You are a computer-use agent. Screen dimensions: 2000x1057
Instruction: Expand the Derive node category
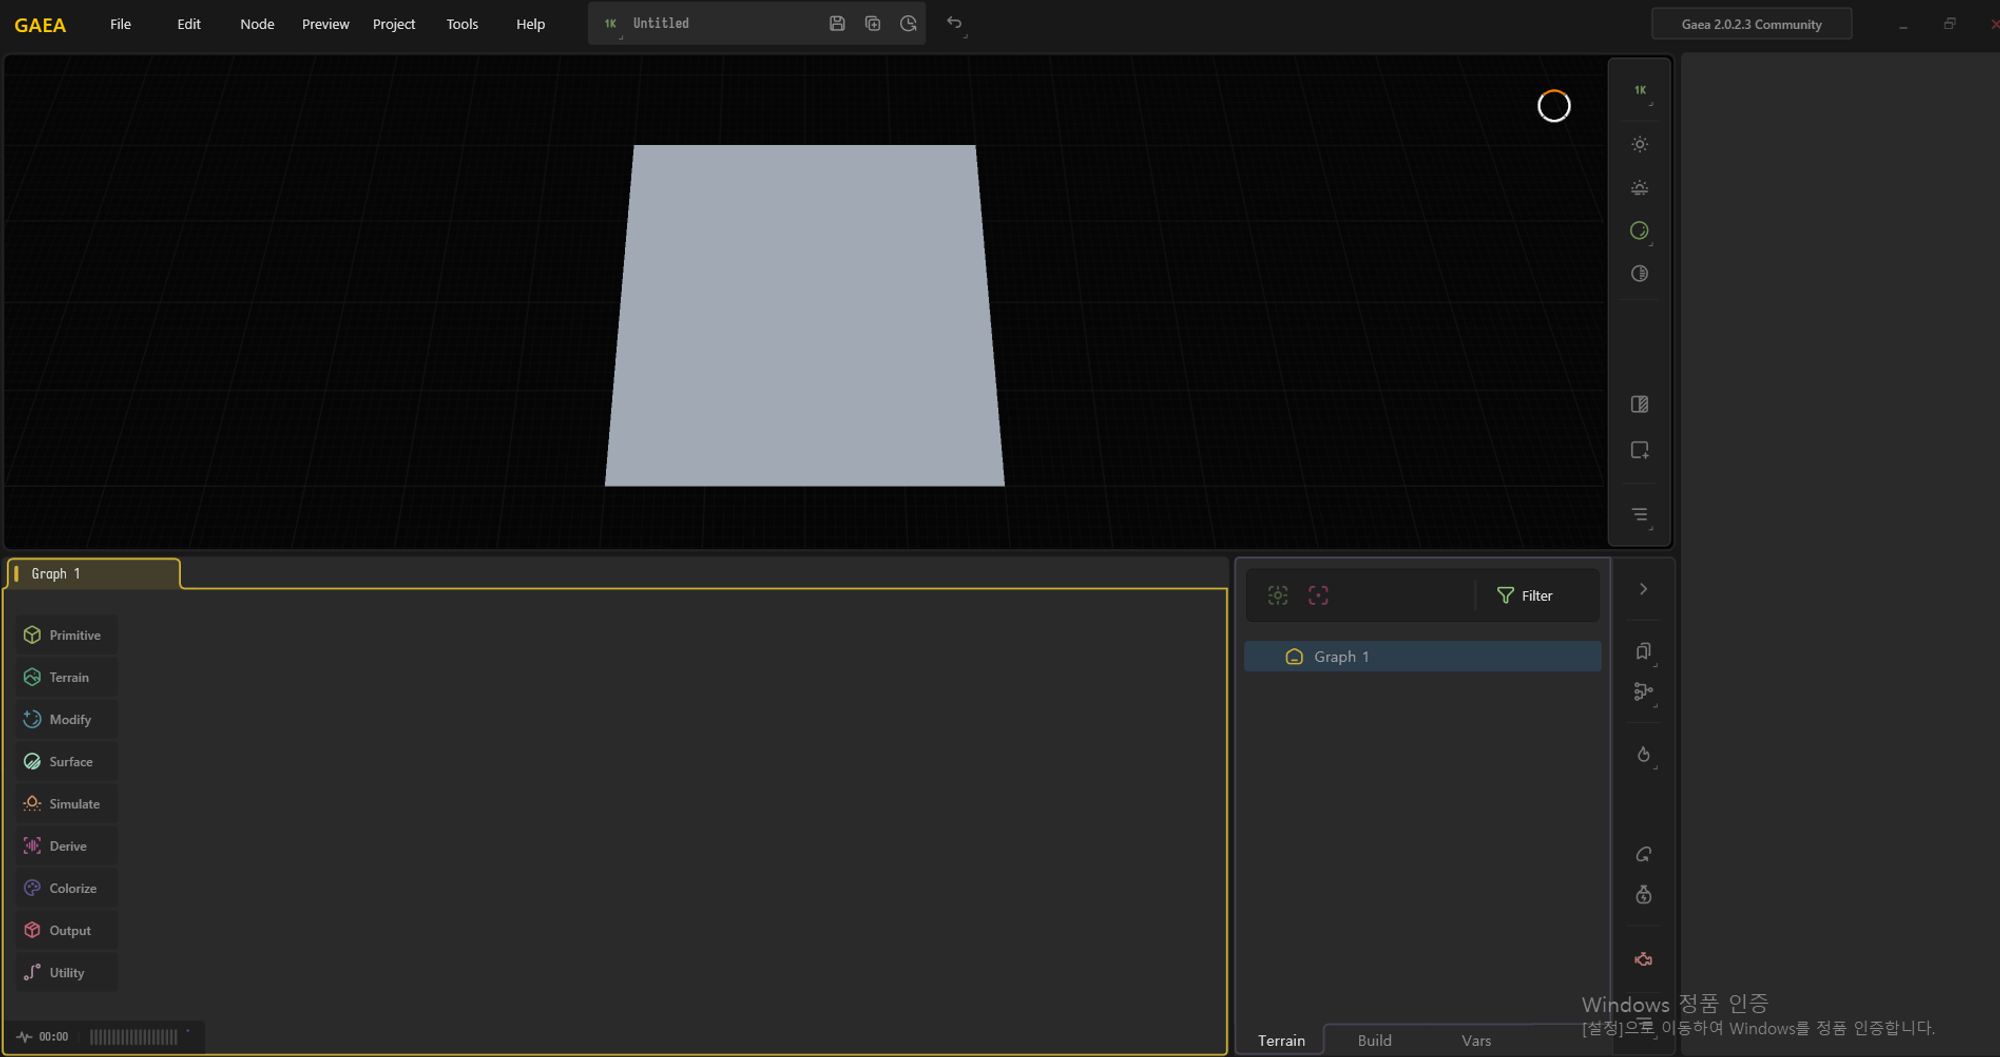(66, 846)
